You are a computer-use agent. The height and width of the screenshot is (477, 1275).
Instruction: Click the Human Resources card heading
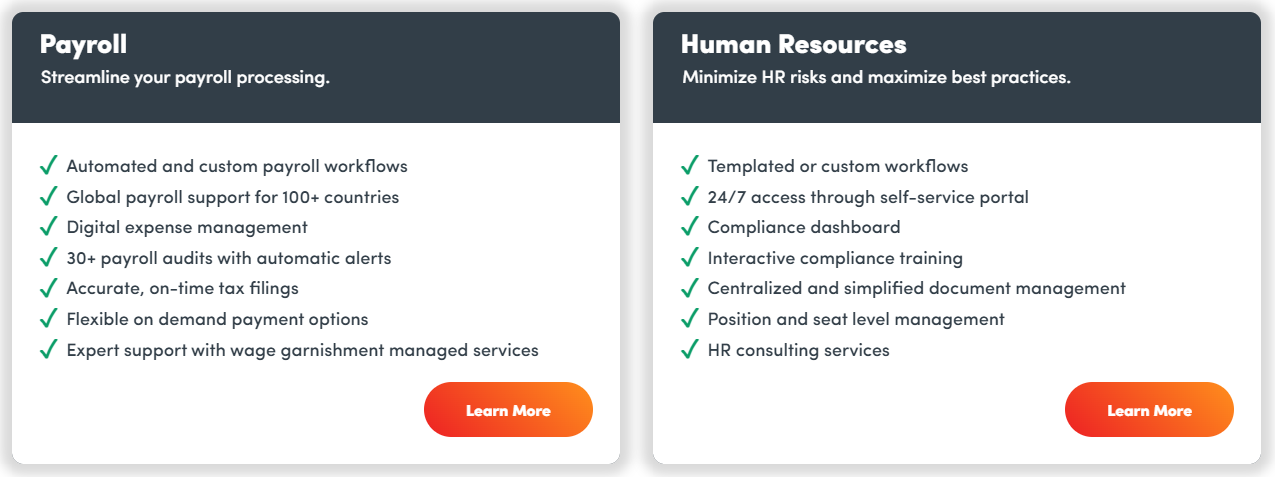(x=793, y=44)
